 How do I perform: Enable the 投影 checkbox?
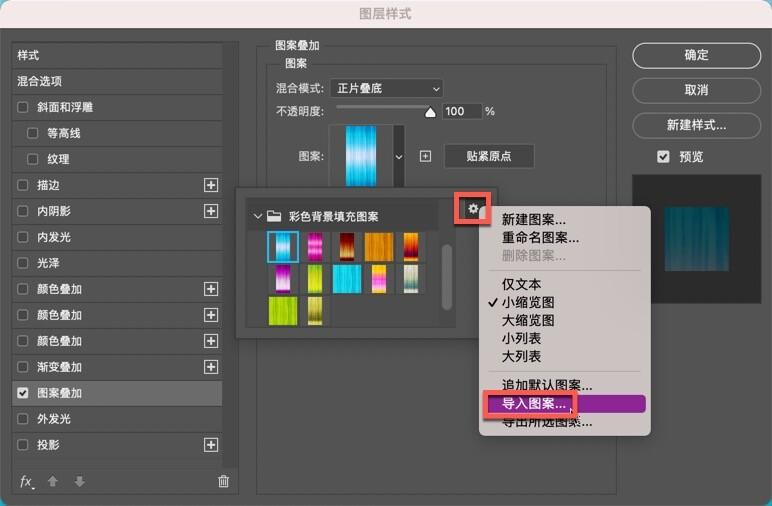pyautogui.click(x=23, y=445)
